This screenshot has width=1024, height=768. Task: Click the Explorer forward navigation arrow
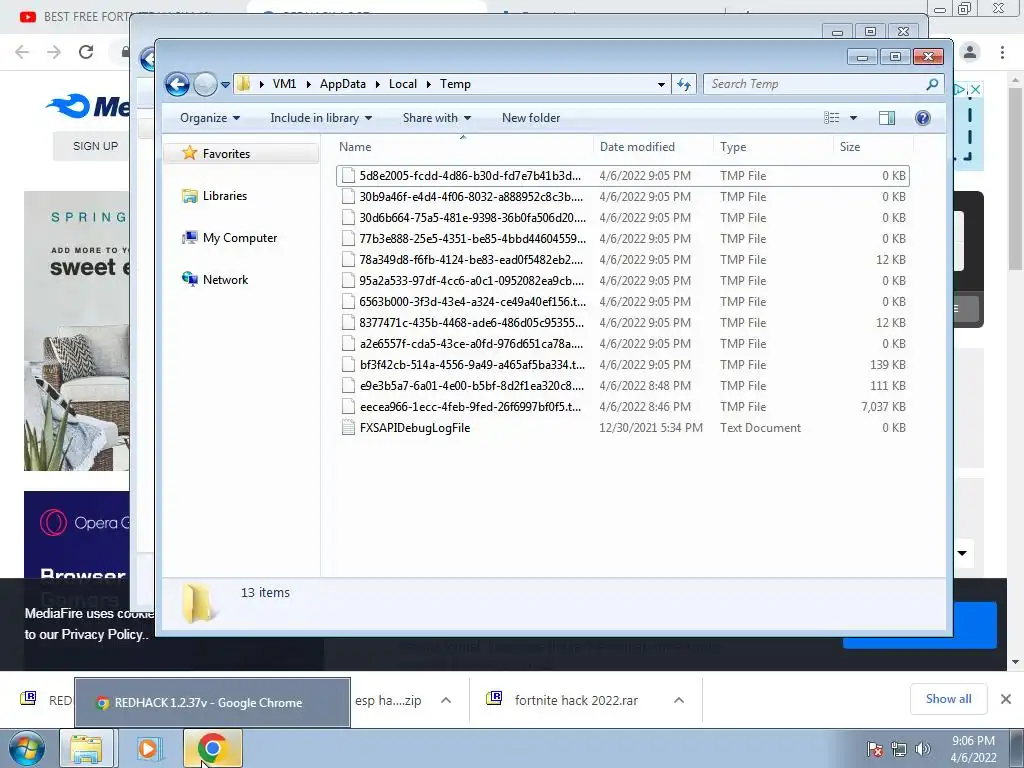click(205, 84)
